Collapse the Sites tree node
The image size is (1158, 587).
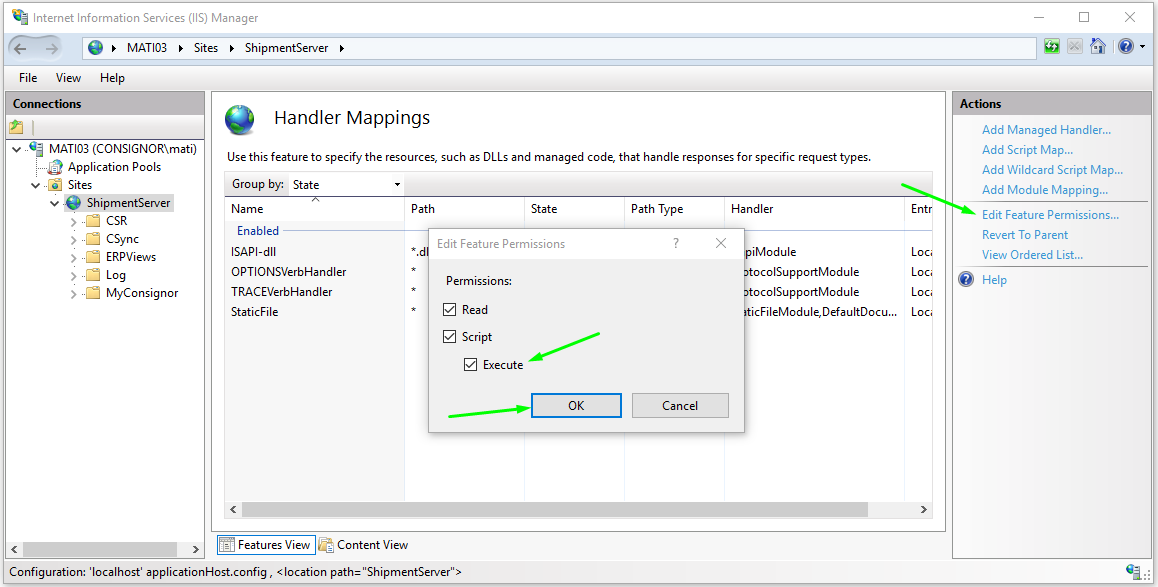point(36,185)
